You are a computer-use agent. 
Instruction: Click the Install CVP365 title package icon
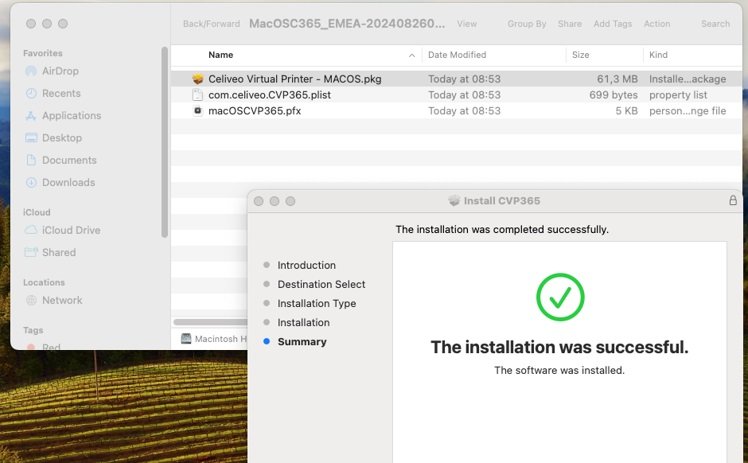pos(455,200)
